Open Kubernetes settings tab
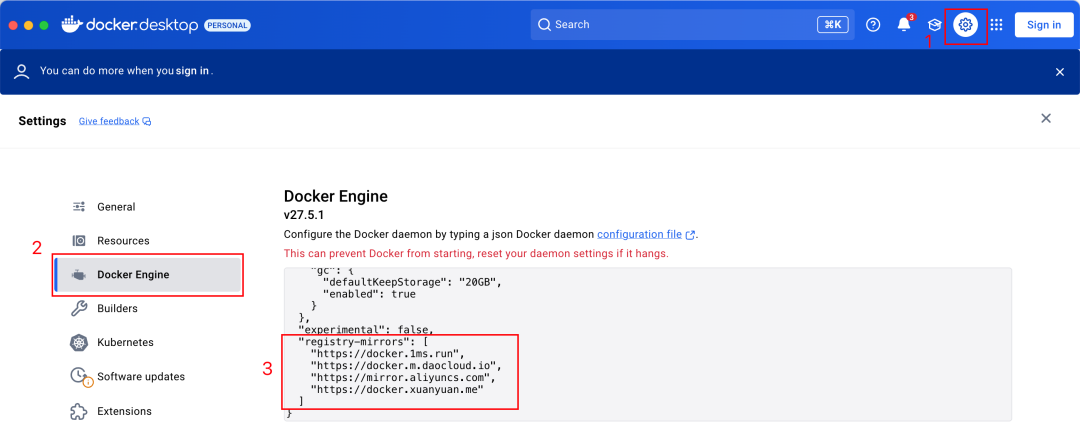 pyautogui.click(x=148, y=342)
